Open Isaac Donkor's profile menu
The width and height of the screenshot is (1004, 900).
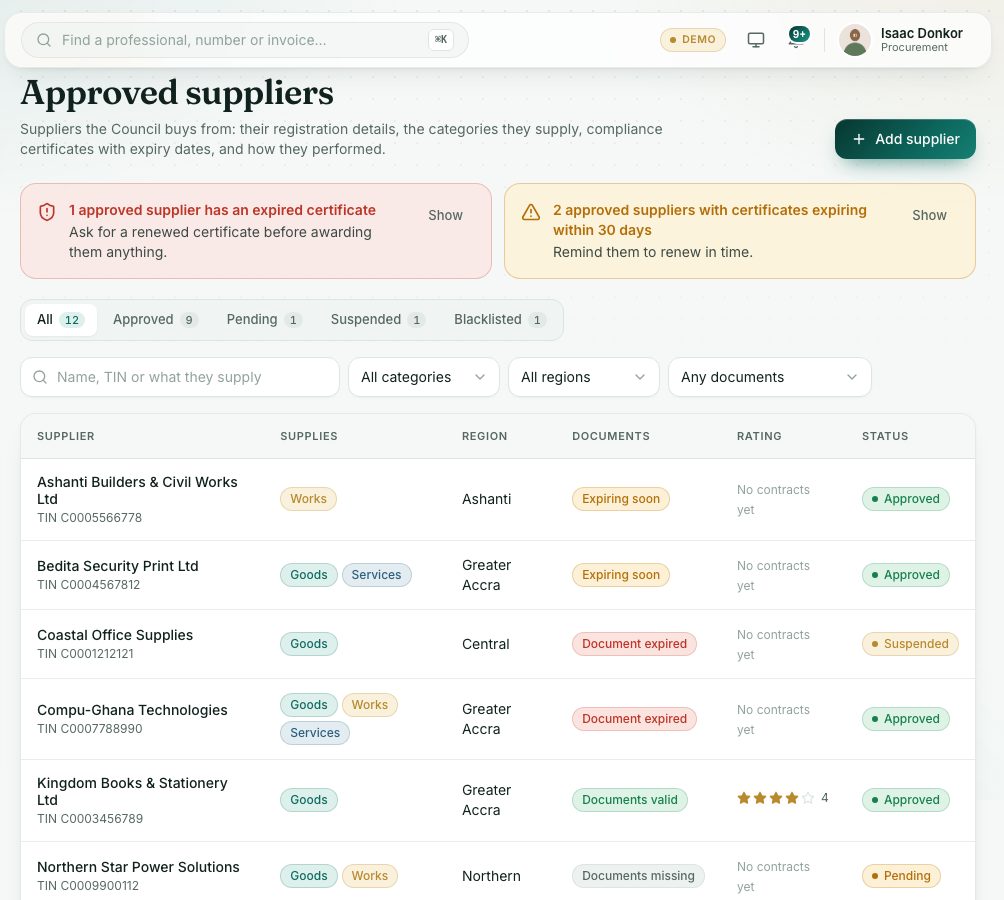pyautogui.click(x=903, y=40)
